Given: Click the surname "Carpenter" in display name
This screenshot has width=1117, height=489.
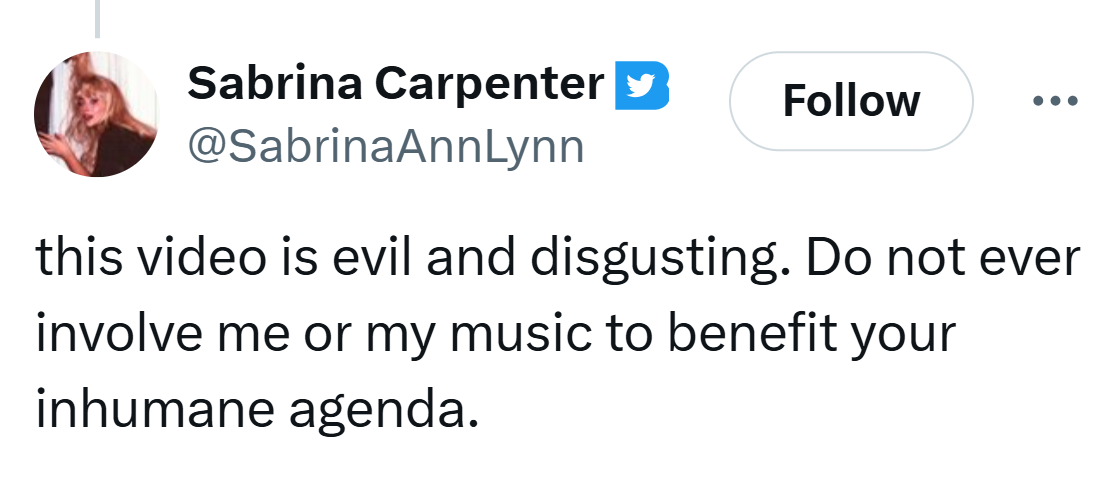Looking at the screenshot, I should tap(490, 84).
